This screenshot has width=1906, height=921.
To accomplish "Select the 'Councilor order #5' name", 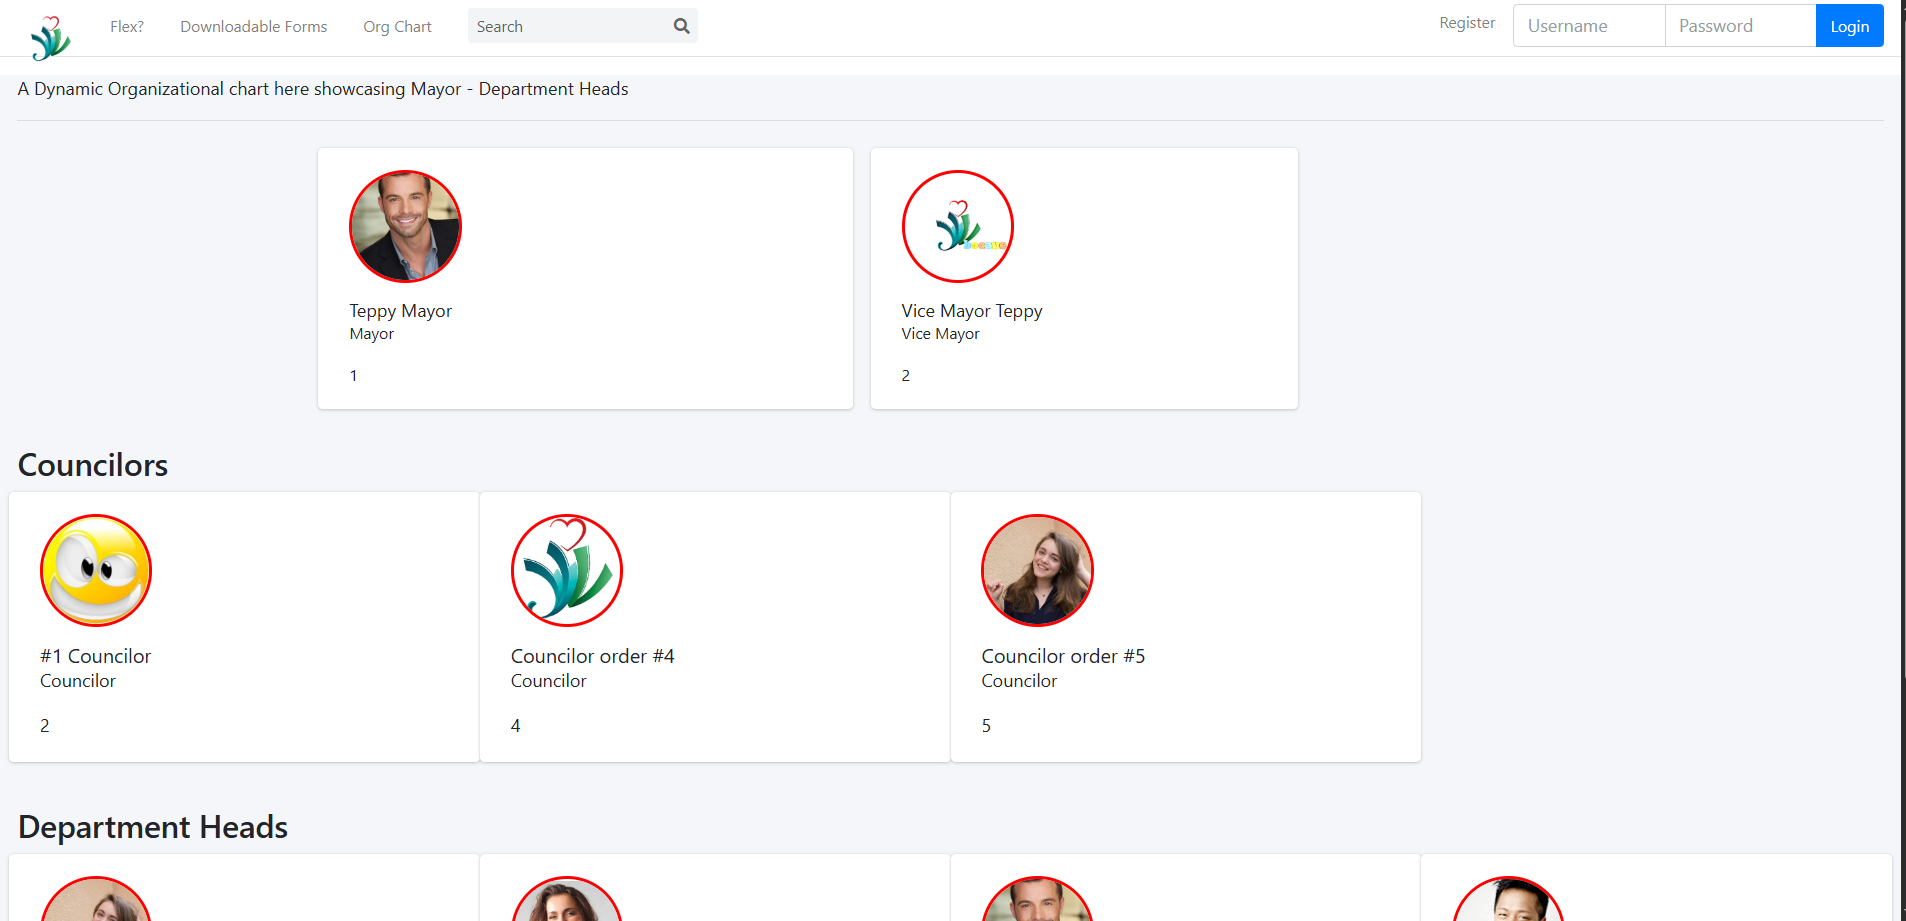I will pyautogui.click(x=1063, y=656).
